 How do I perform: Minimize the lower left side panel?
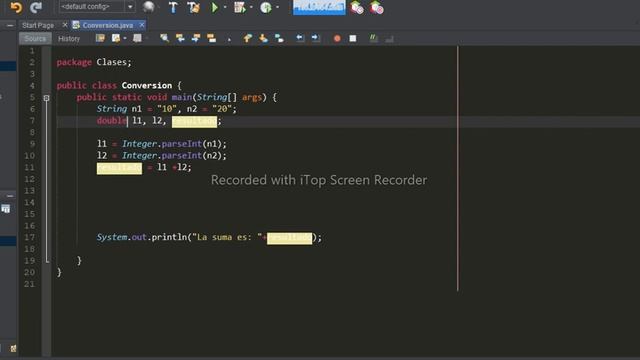[x=10, y=196]
